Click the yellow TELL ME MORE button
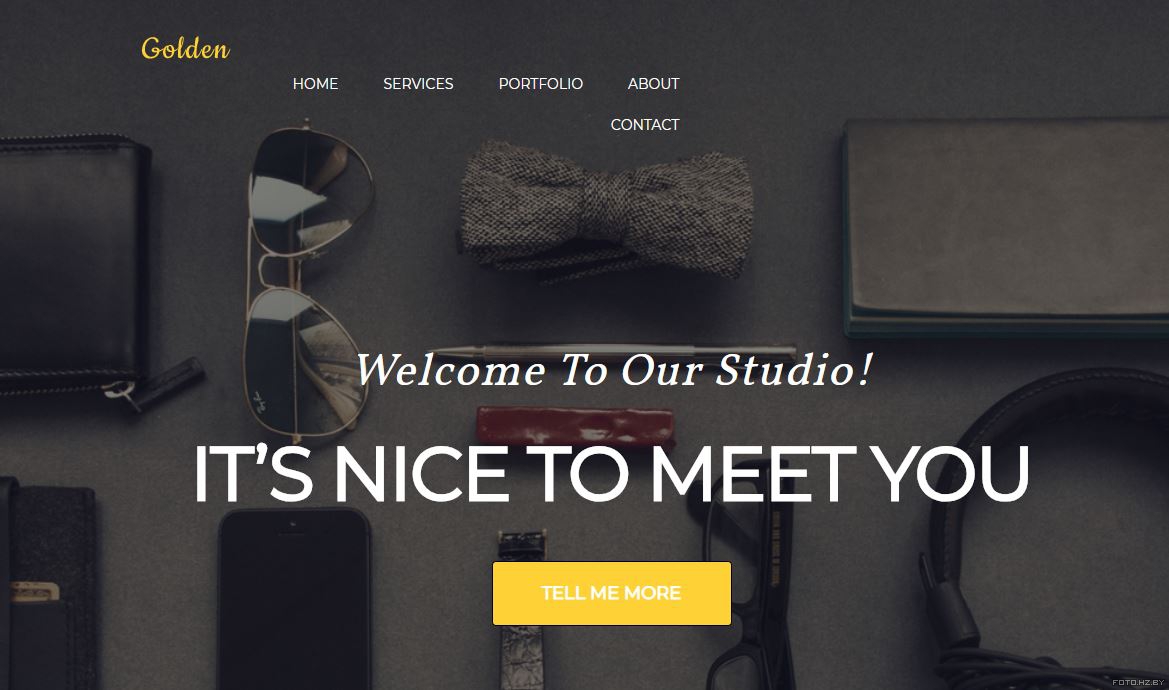The height and width of the screenshot is (690, 1169). [611, 593]
